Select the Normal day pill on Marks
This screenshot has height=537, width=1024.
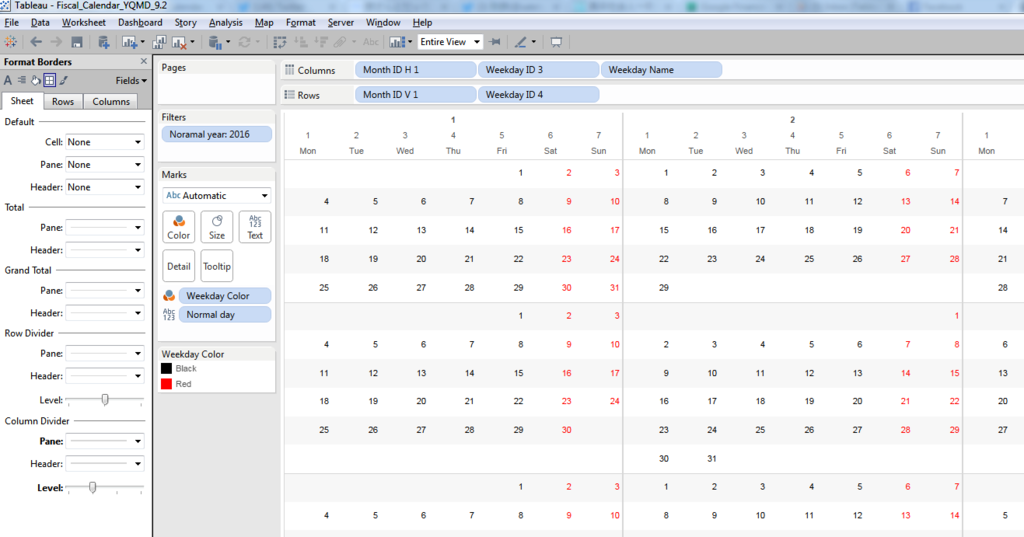pos(225,314)
